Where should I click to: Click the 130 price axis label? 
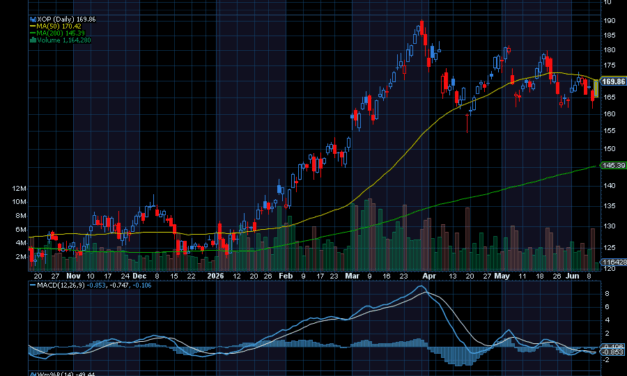[609, 226]
